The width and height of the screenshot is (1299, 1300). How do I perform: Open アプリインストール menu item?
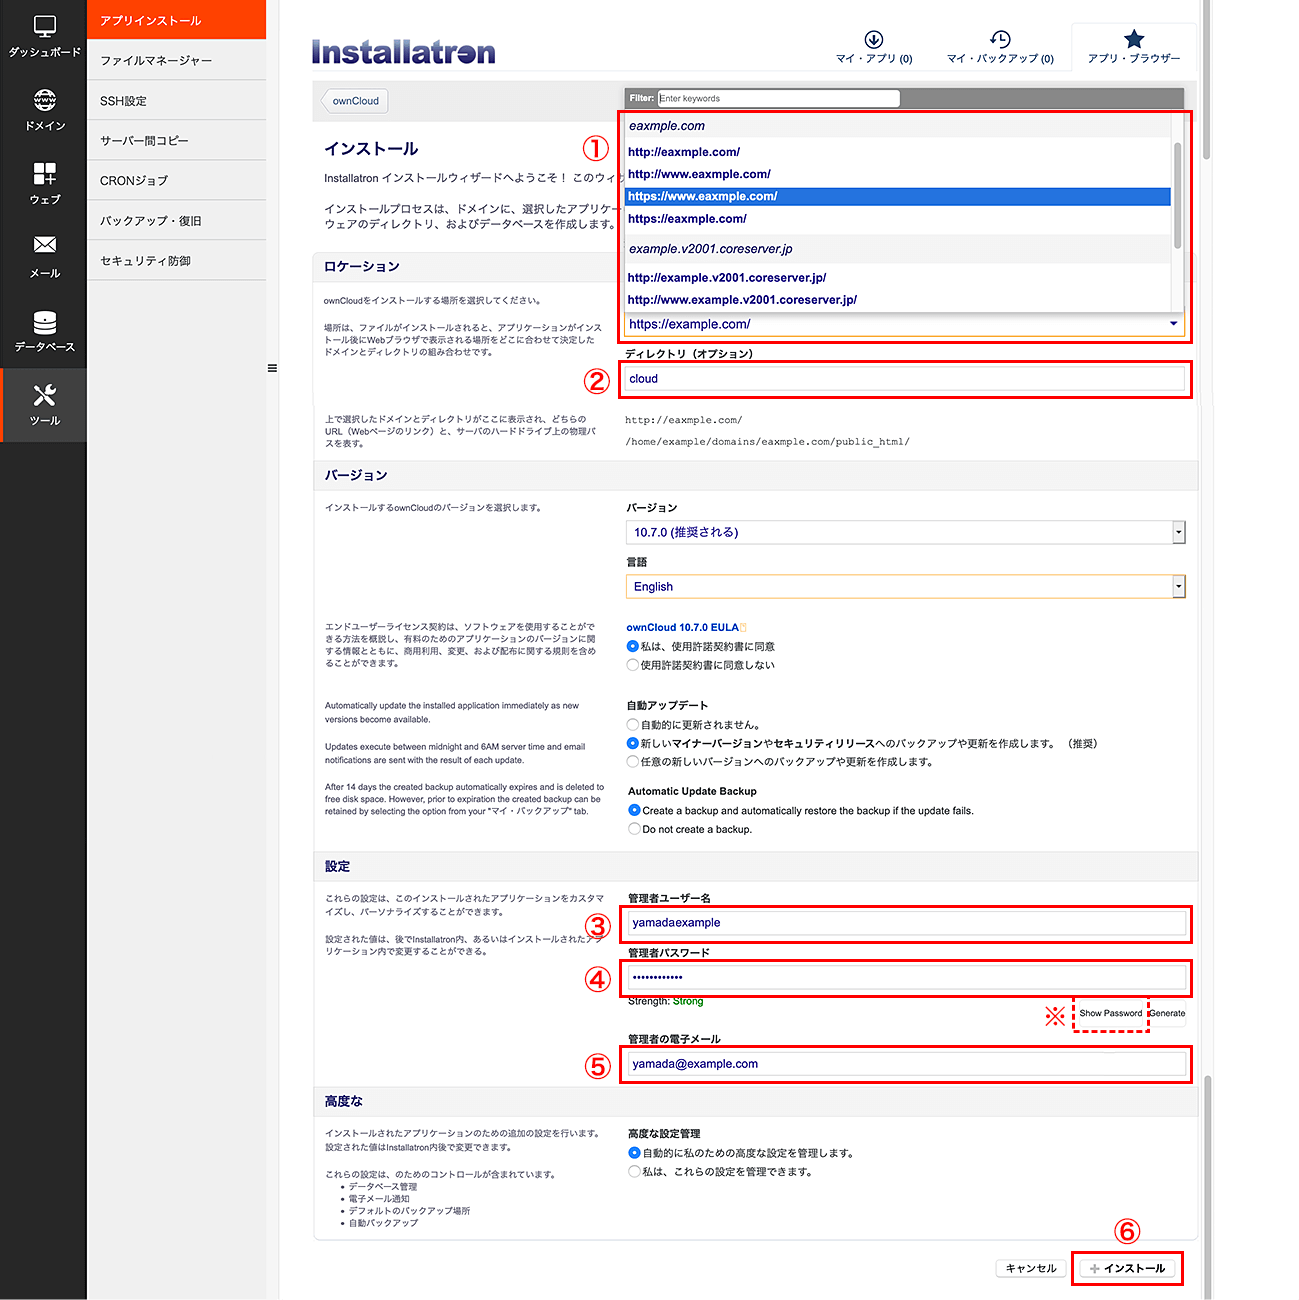coord(177,20)
